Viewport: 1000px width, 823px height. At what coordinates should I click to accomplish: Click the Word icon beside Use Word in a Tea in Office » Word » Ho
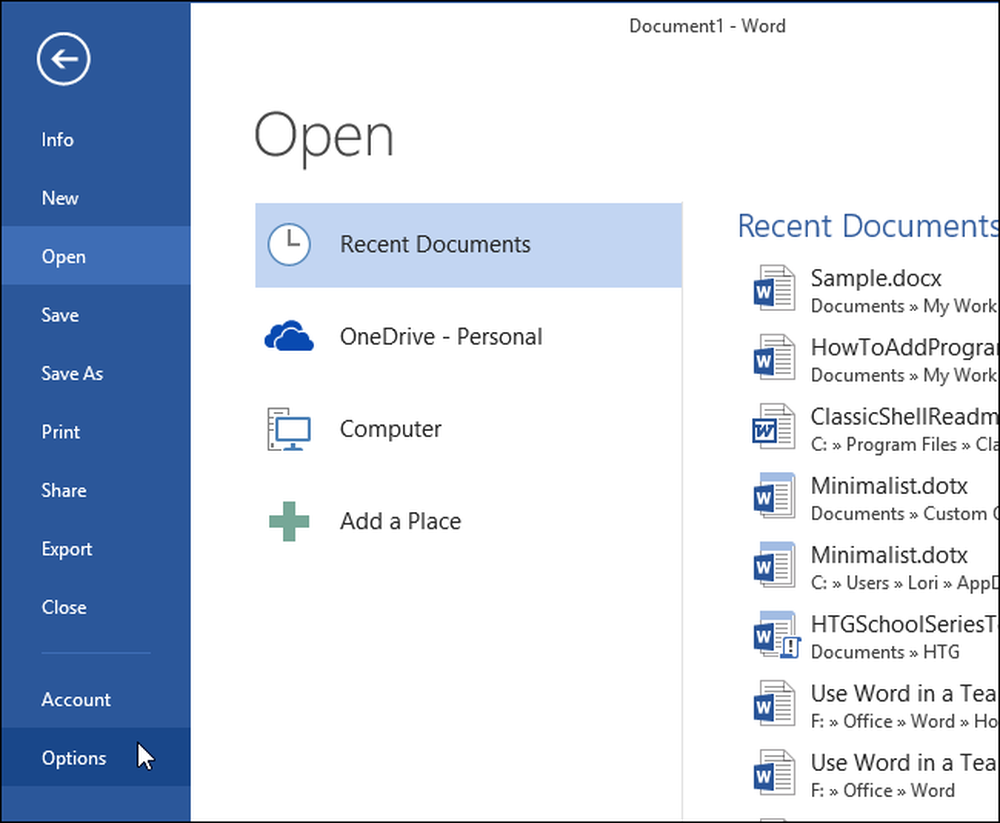click(774, 704)
